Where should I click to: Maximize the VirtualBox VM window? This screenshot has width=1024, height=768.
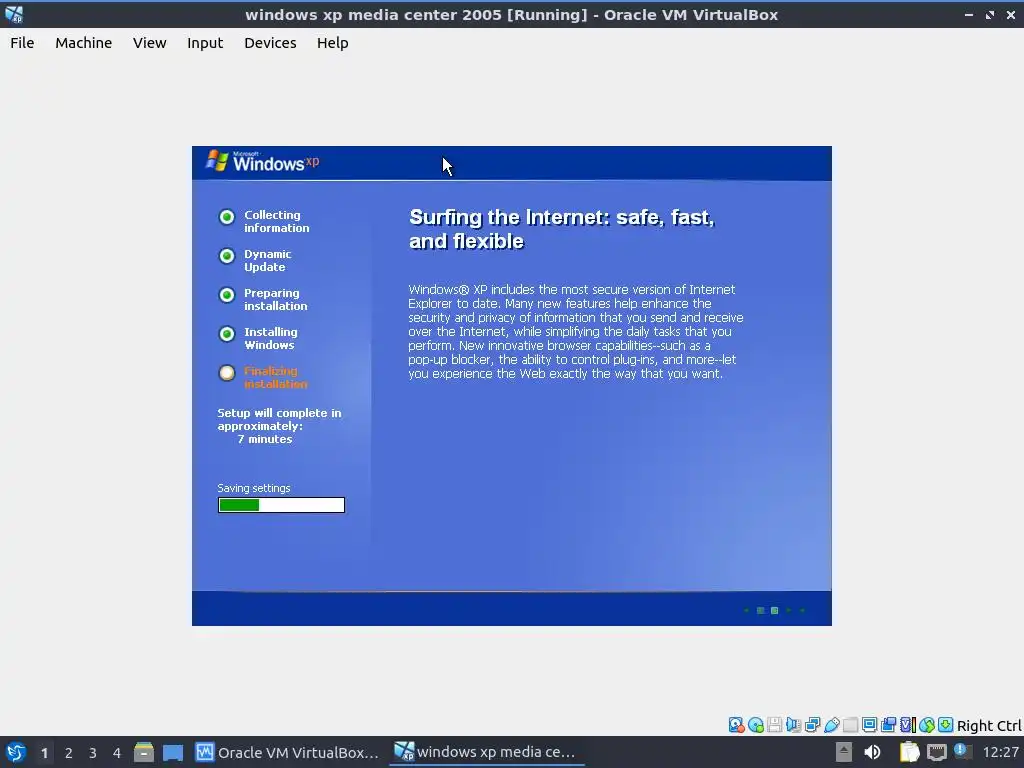click(990, 14)
